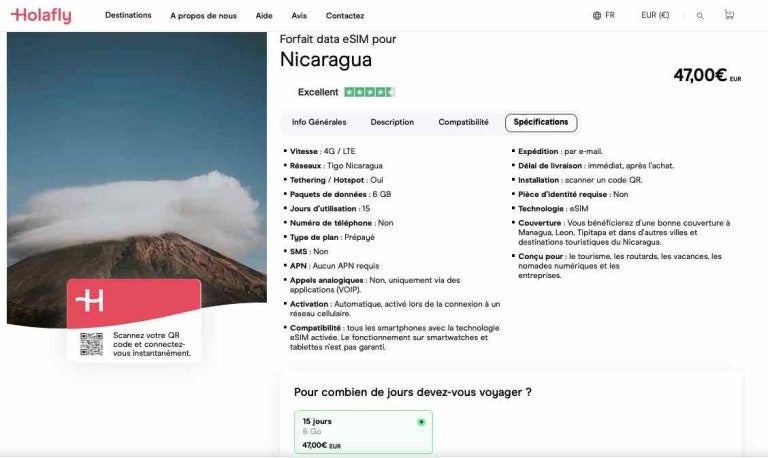The height and width of the screenshot is (458, 768).
Task: Click the Compatibilité smartphones spec paragraph
Action: click(394, 337)
